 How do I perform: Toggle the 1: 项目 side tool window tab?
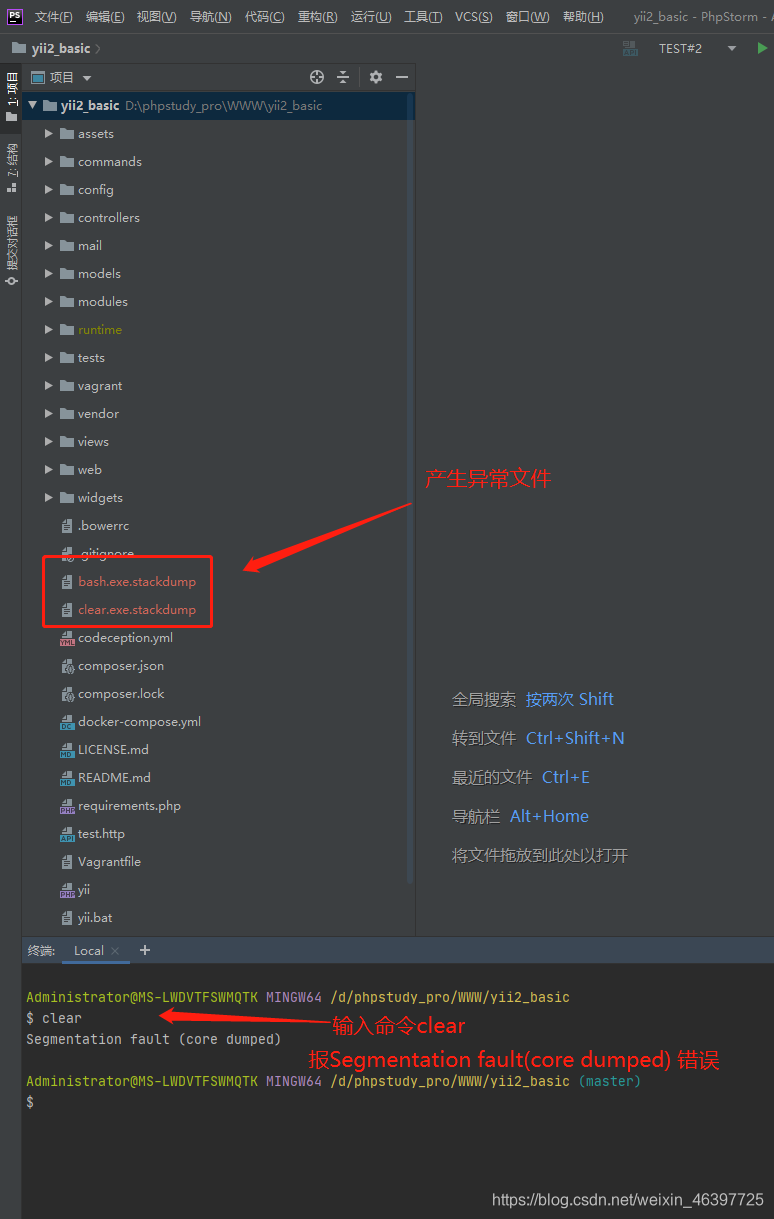point(11,97)
